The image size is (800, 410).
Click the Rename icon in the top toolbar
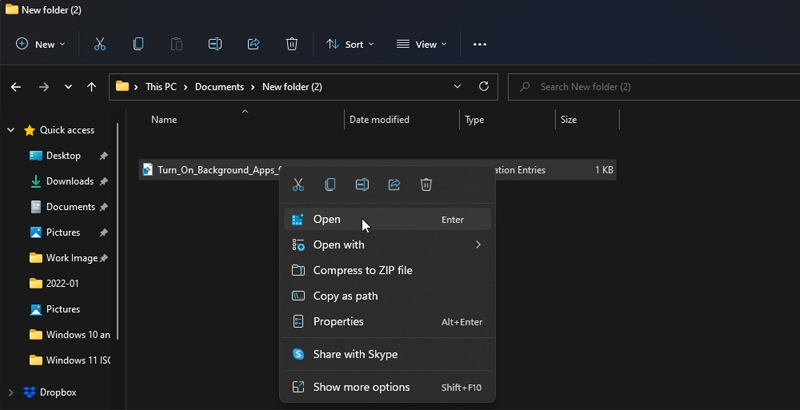point(215,44)
